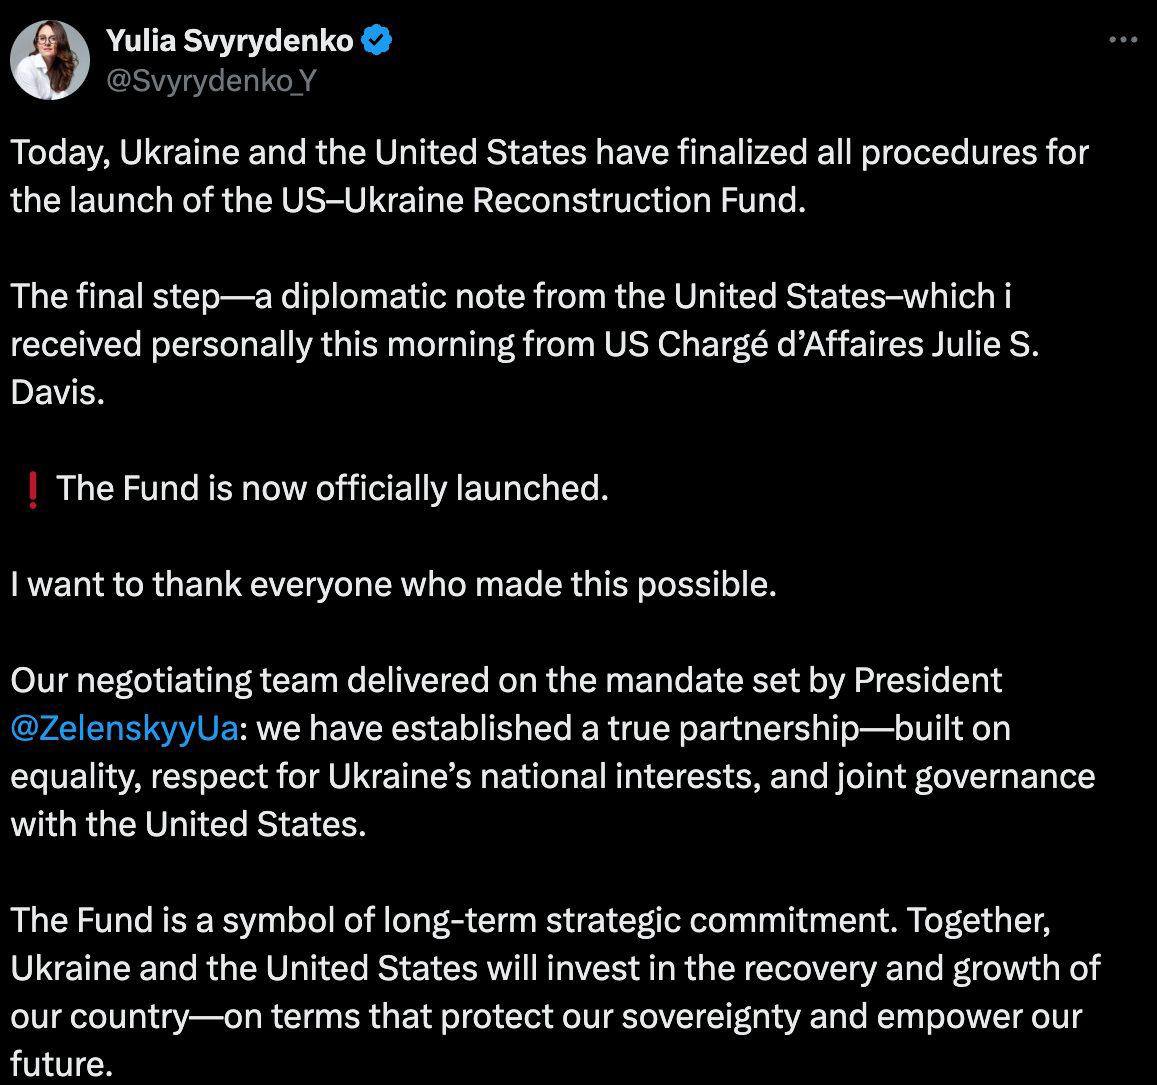Click the sentence "I want to thank everyone"
Screen dimensions: 1157x1085
click(x=393, y=584)
